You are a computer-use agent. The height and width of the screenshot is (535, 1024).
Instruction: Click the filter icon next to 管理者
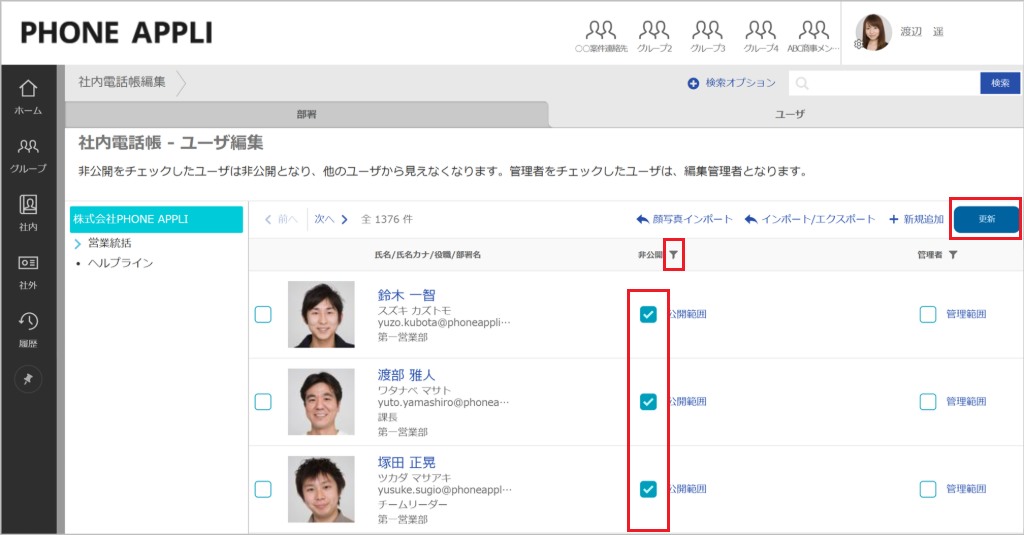click(x=953, y=256)
